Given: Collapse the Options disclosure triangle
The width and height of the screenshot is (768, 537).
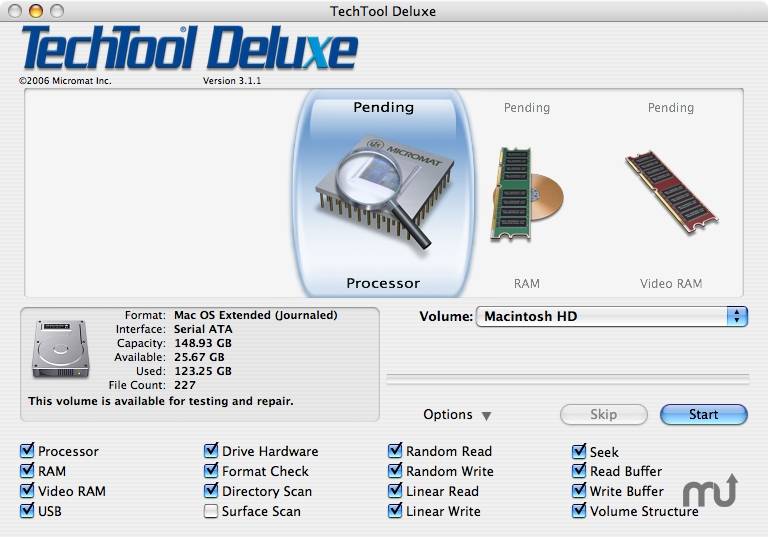Looking at the screenshot, I should point(486,416).
